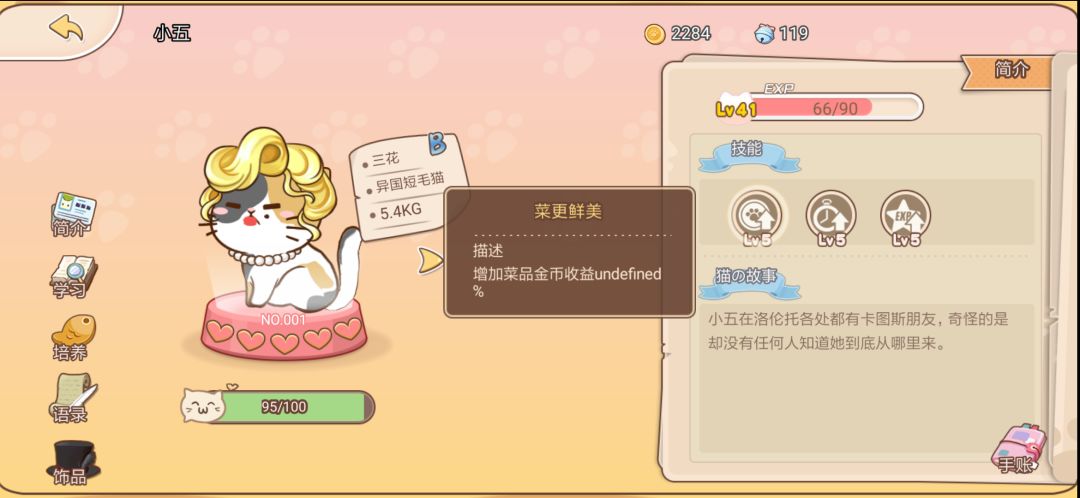Image resolution: width=1080 pixels, height=498 pixels.
Task: Click the yellow arrow pointer beside tooltip
Action: [x=431, y=260]
